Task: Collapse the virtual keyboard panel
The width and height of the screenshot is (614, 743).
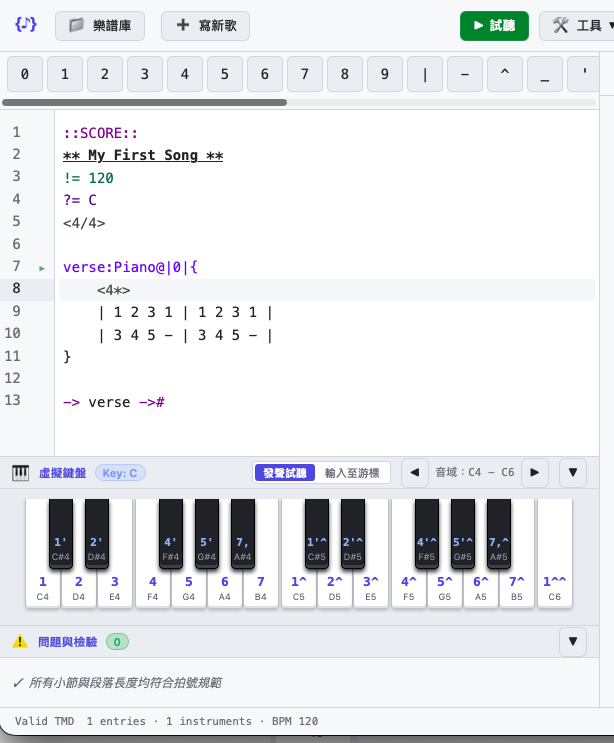Action: [x=573, y=472]
